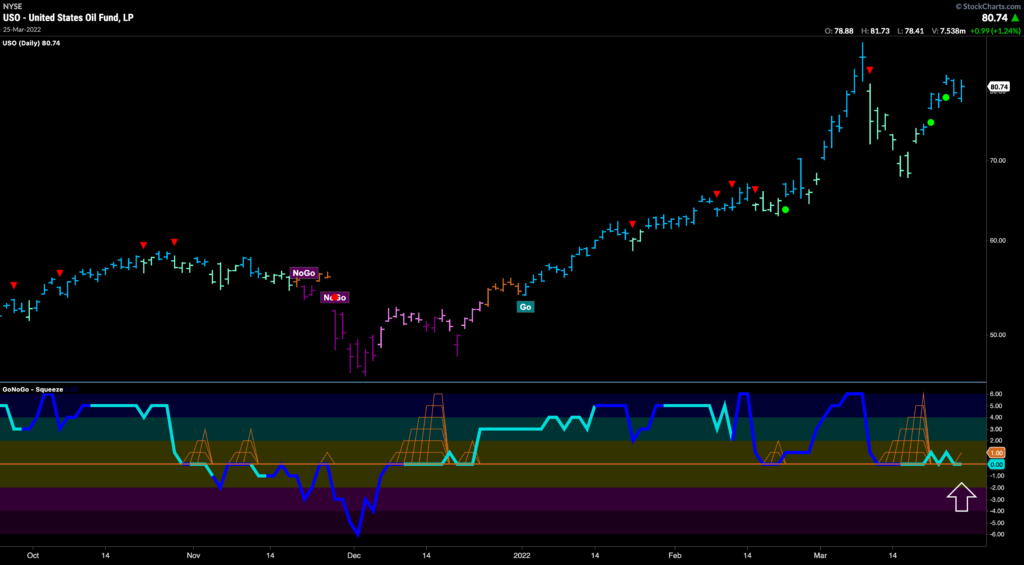Click the 2022 label on the date axis
Viewport: 1024px width, 565px height.
click(522, 552)
